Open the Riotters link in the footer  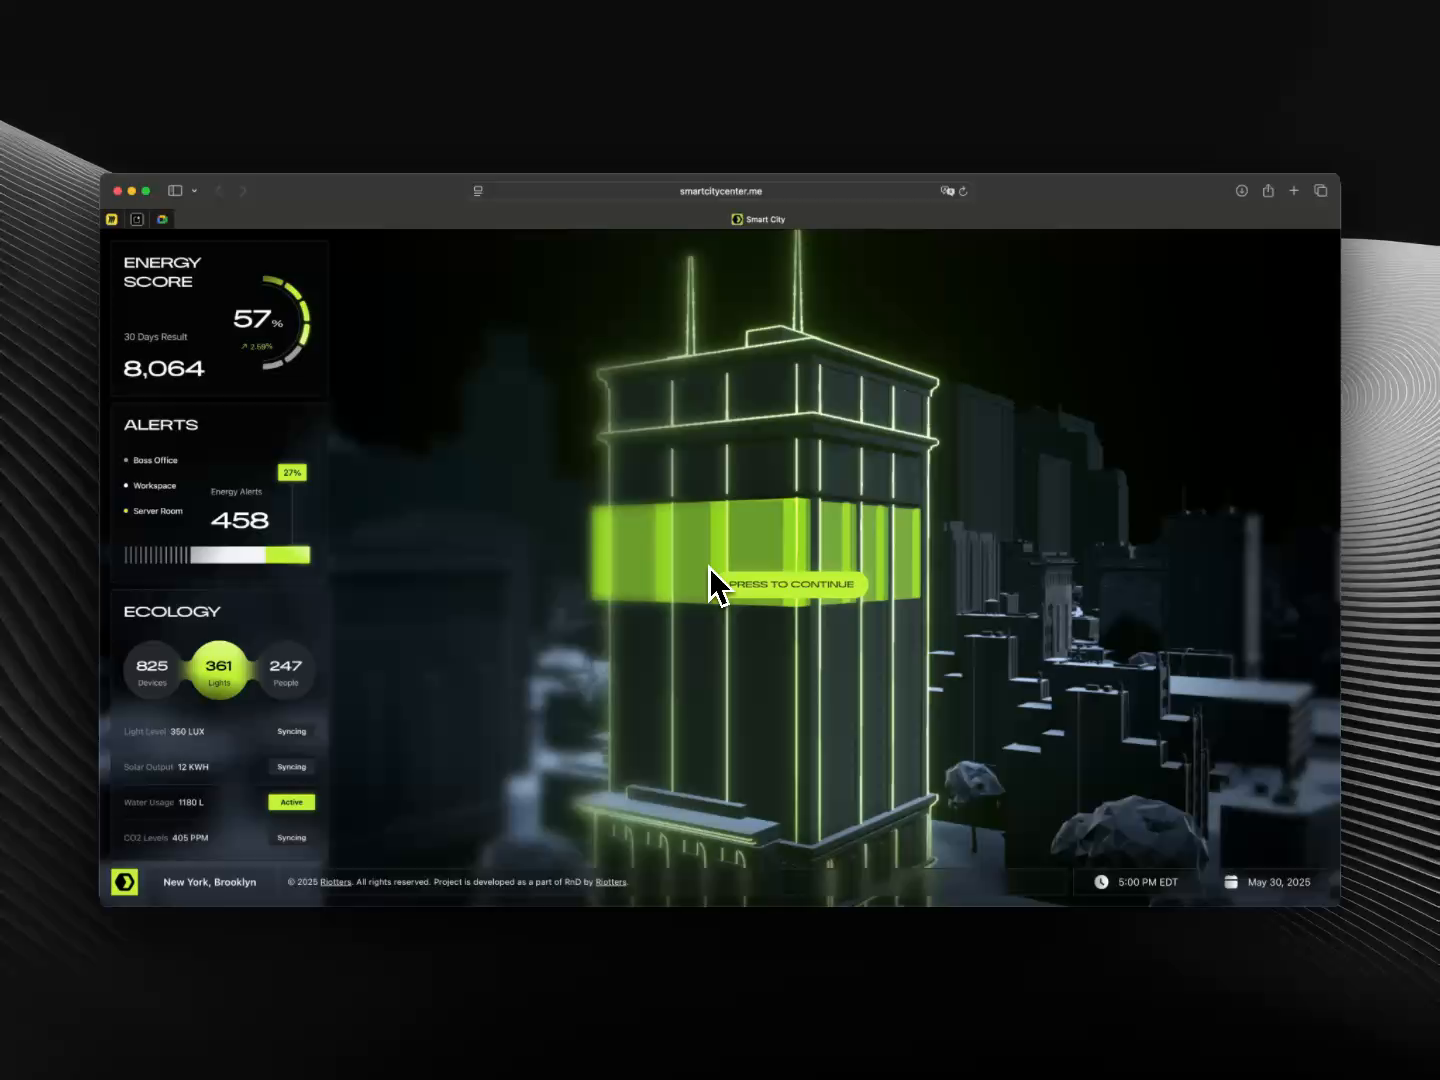[x=334, y=882]
